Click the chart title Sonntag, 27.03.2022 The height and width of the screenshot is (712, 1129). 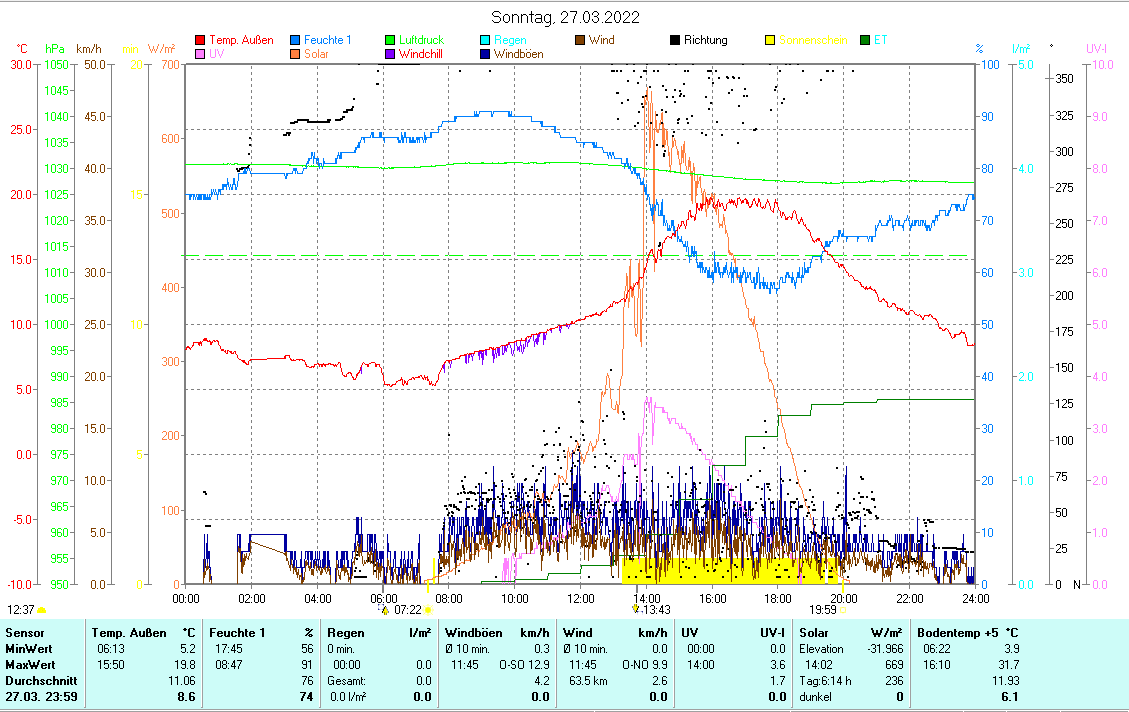tap(566, 17)
